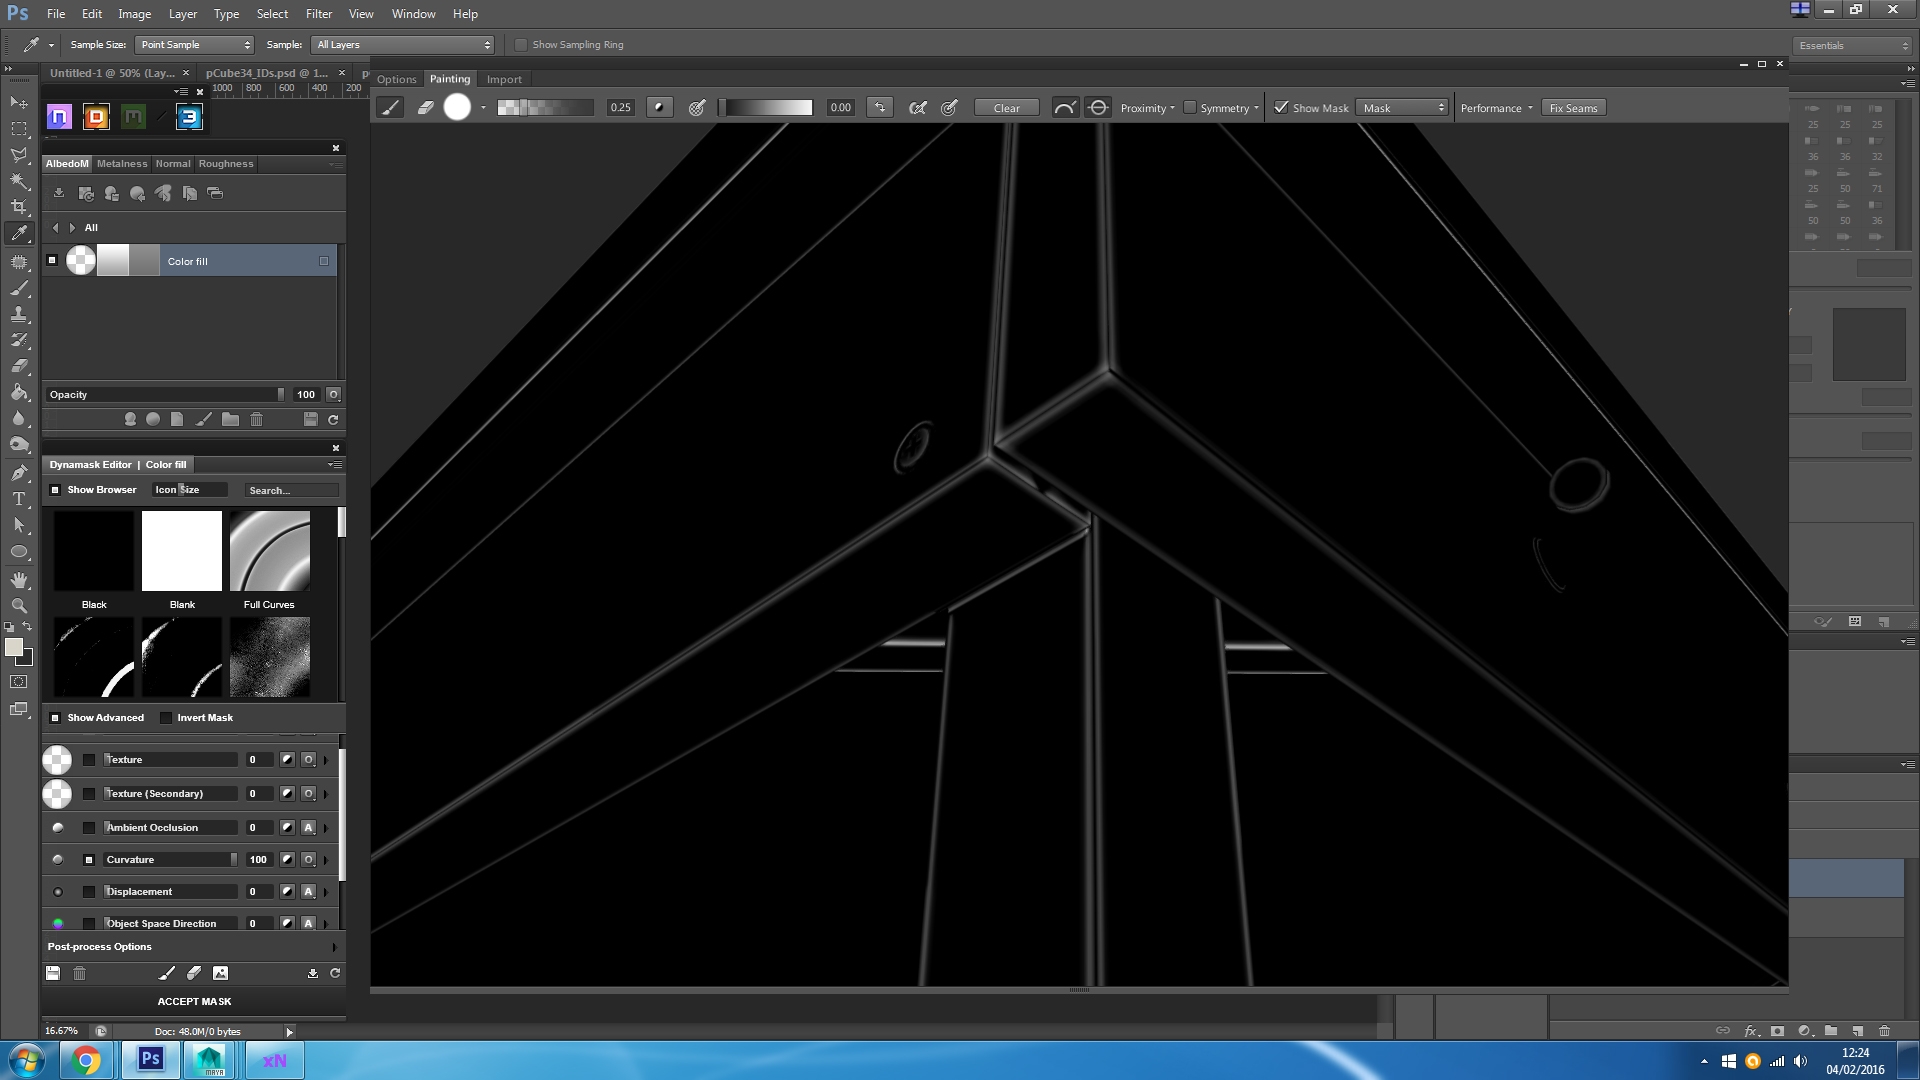Open the Proximity dropdown
The width and height of the screenshot is (1920, 1080).
pos(1147,108)
